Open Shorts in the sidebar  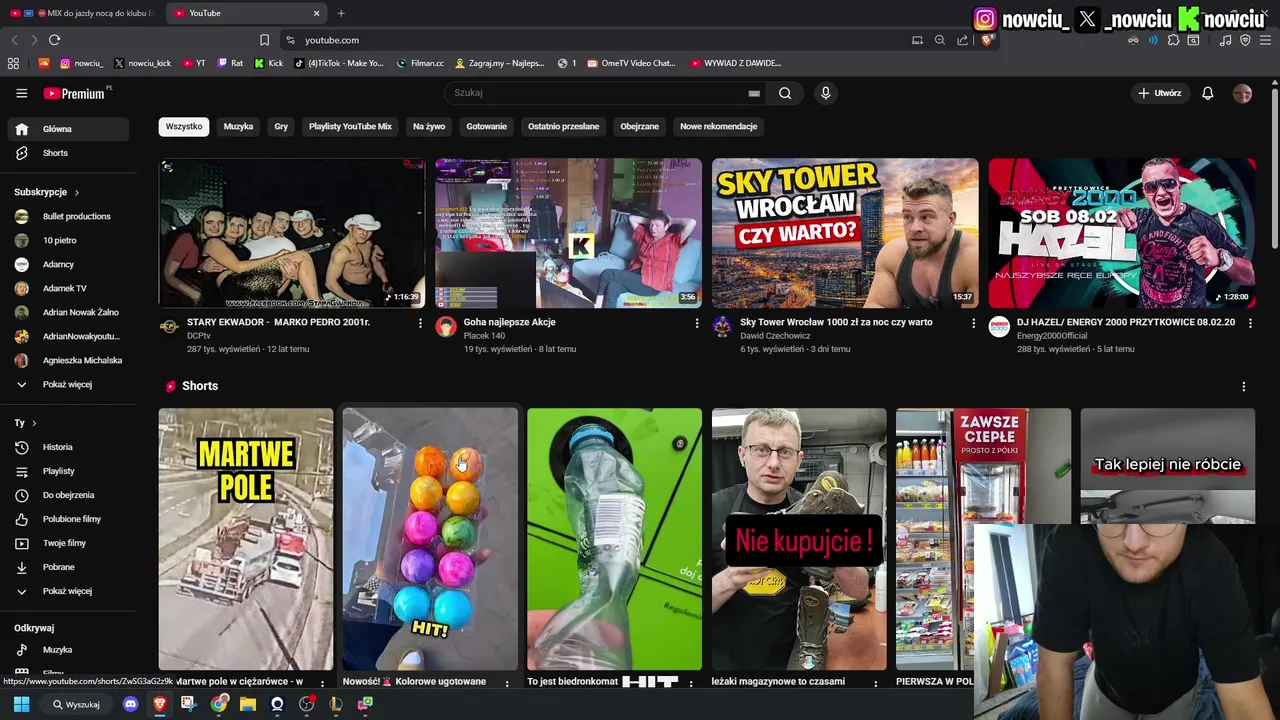[68, 153]
